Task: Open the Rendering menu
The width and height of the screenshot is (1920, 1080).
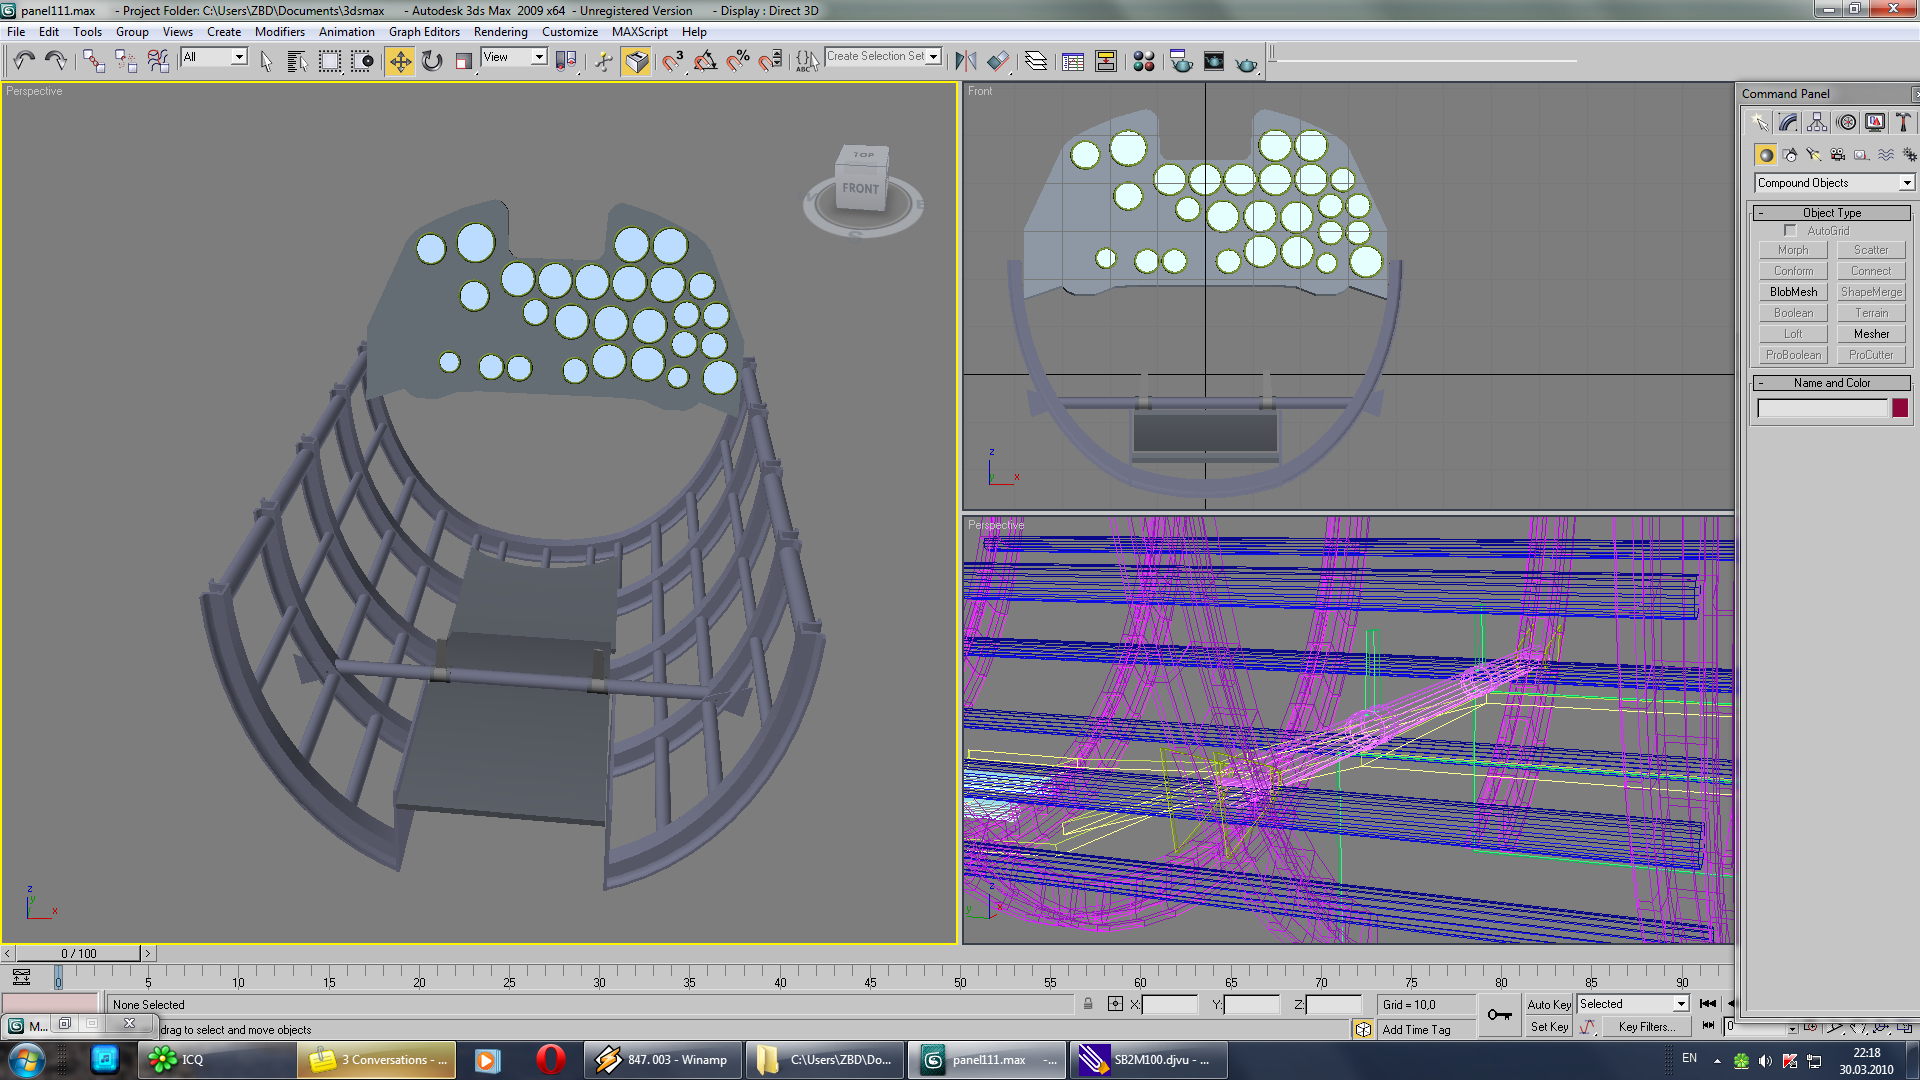Action: click(x=500, y=32)
